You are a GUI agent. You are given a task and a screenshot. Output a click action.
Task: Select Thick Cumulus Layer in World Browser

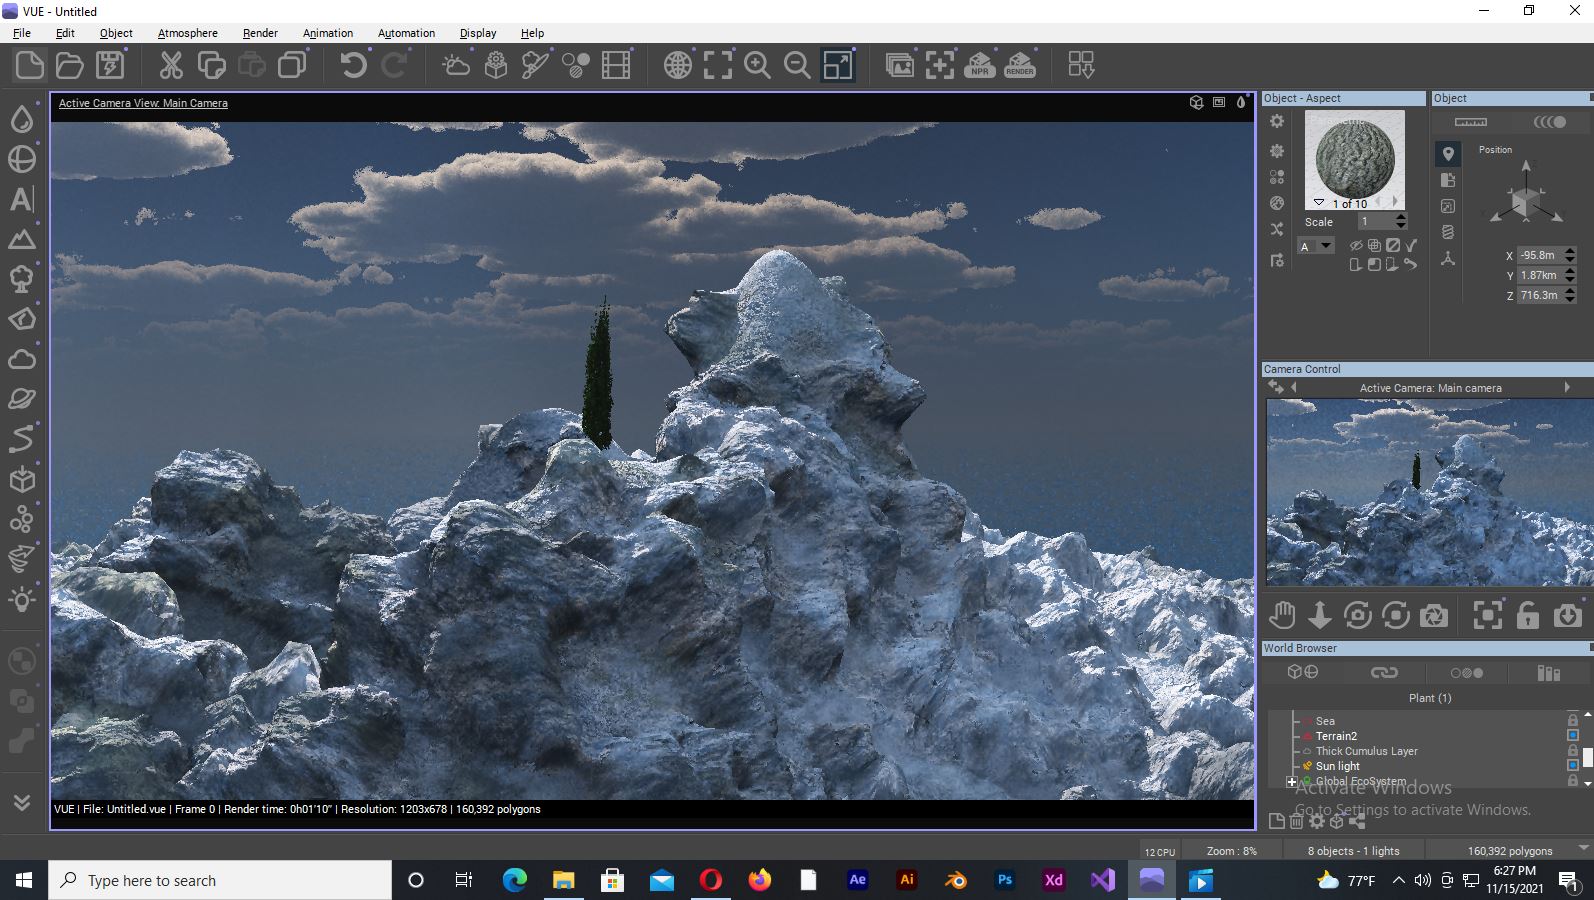point(1366,750)
